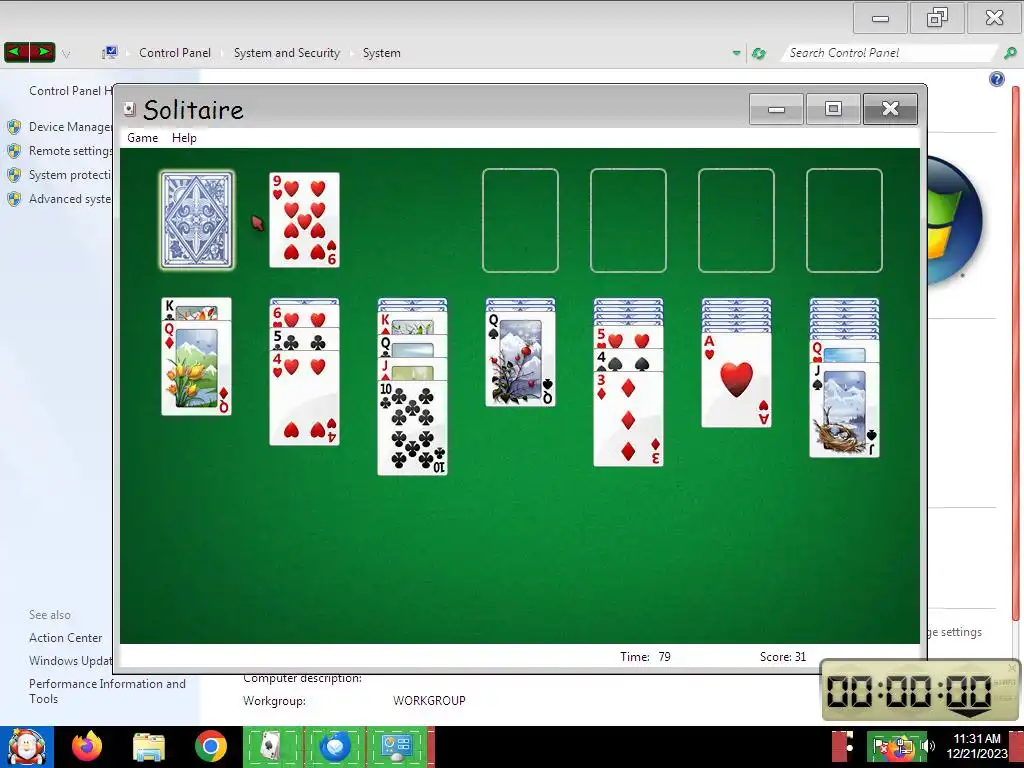Image resolution: width=1024 pixels, height=768 pixels.
Task: Click the Control Panel vertical scrollbar
Action: tap(1016, 353)
